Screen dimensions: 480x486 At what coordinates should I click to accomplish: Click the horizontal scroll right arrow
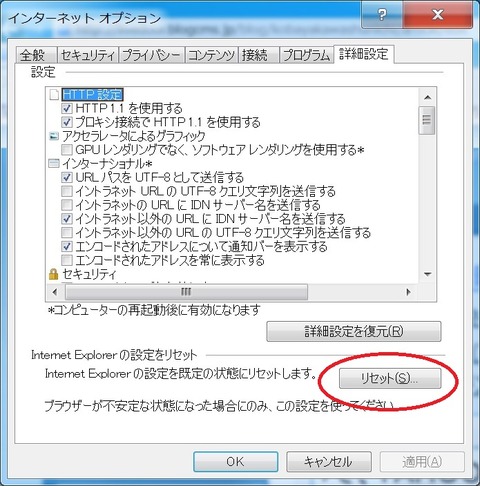point(409,292)
